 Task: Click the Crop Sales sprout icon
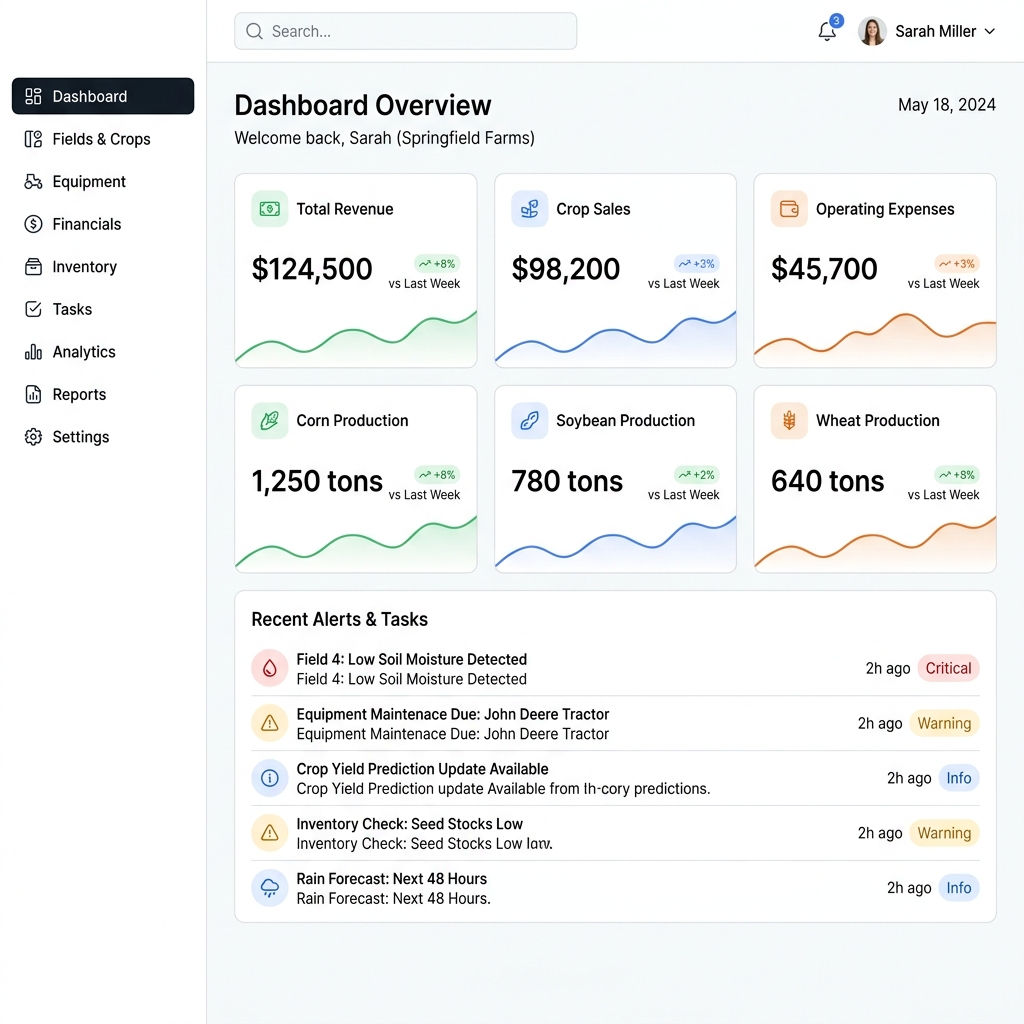pyautogui.click(x=530, y=209)
